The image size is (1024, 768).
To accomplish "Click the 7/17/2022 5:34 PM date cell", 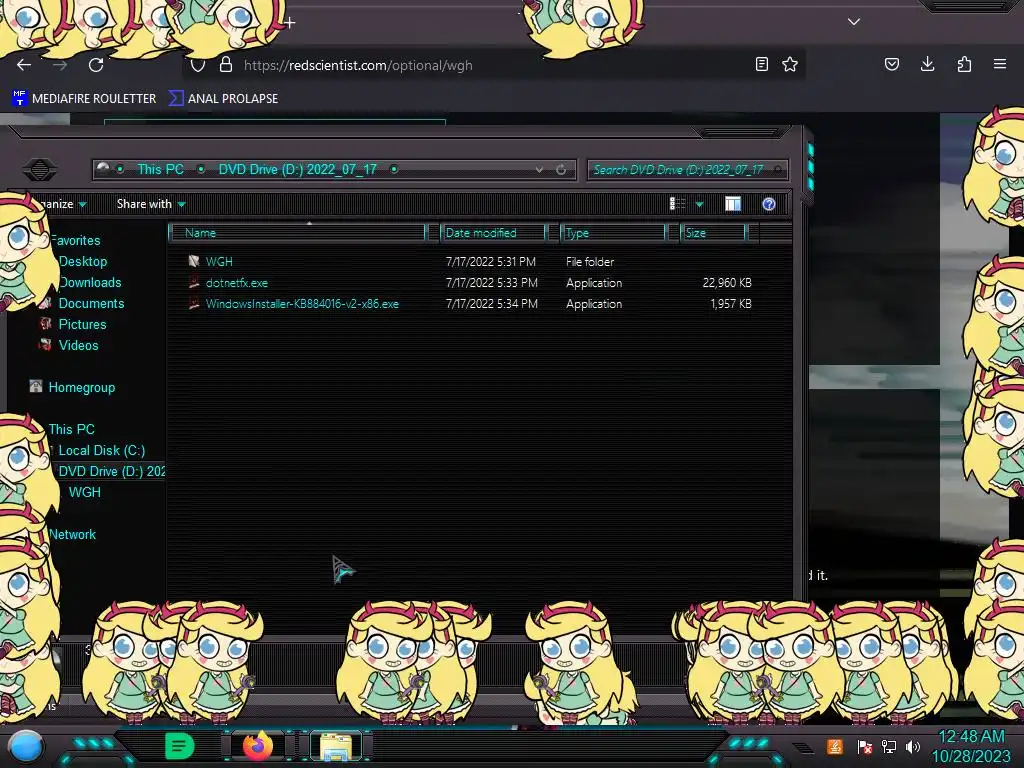I will pyautogui.click(x=492, y=304).
